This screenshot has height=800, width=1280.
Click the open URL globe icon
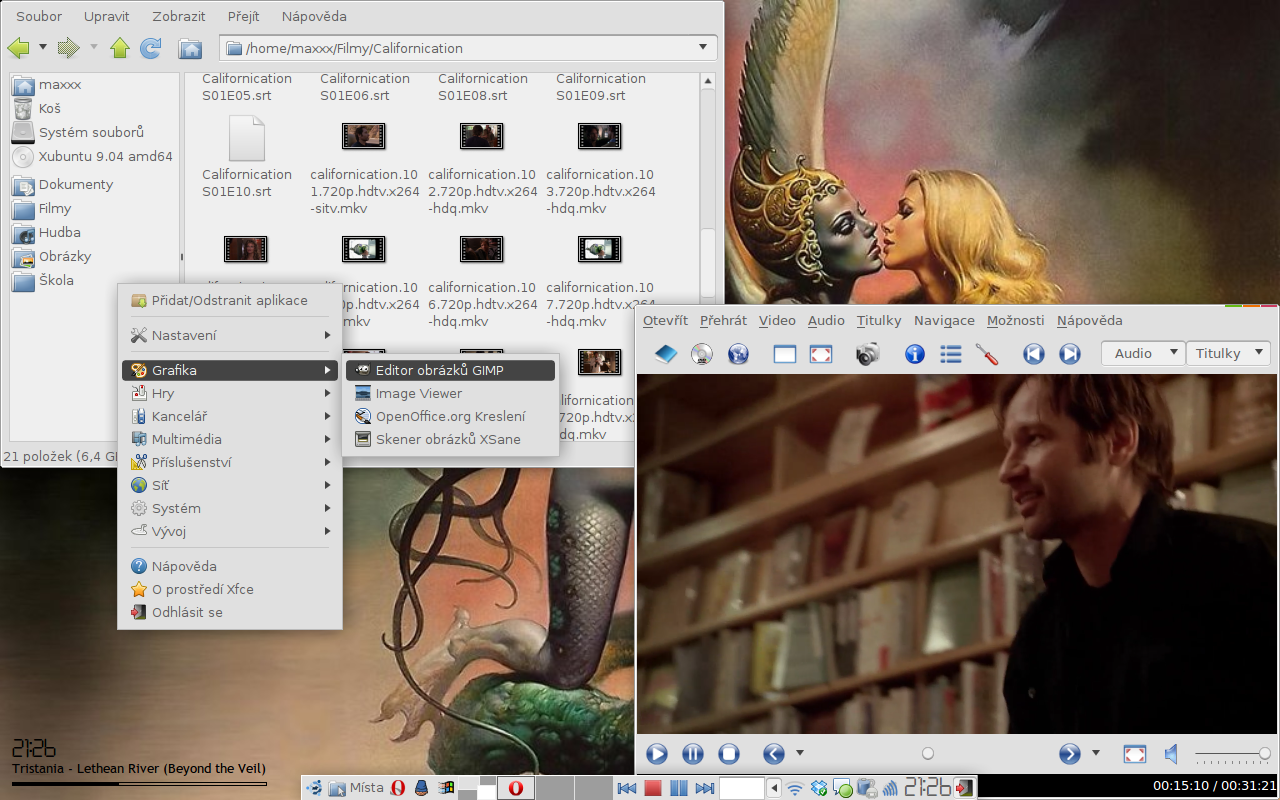(738, 354)
